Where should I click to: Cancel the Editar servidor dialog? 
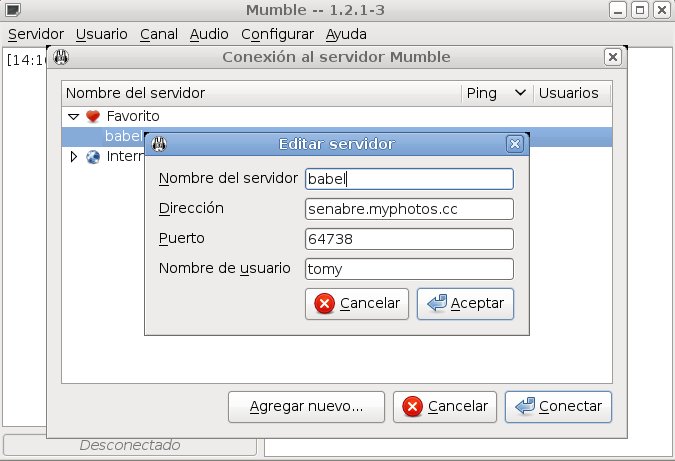click(x=357, y=303)
